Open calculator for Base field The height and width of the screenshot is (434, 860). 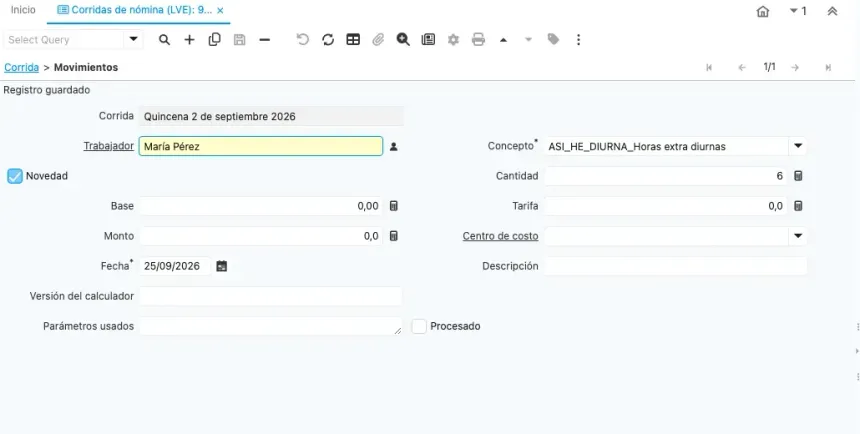click(x=393, y=206)
